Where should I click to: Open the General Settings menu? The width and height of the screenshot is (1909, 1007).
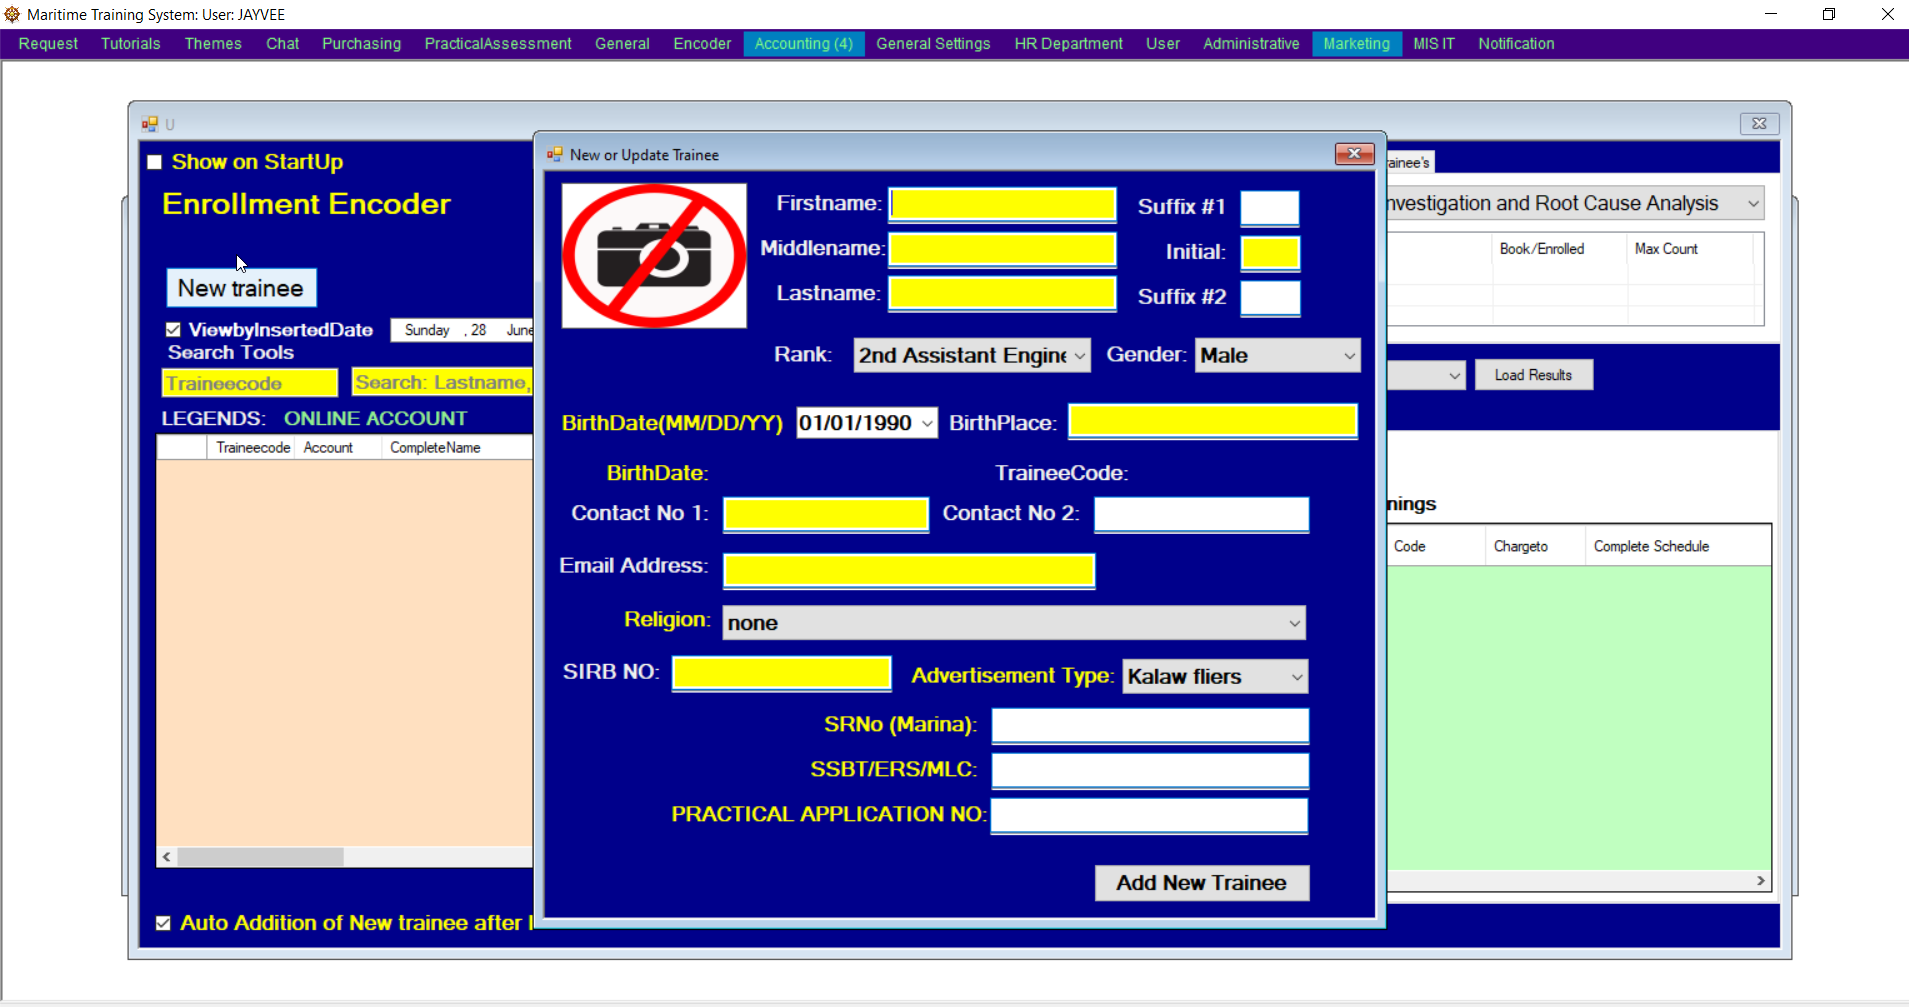click(x=933, y=44)
